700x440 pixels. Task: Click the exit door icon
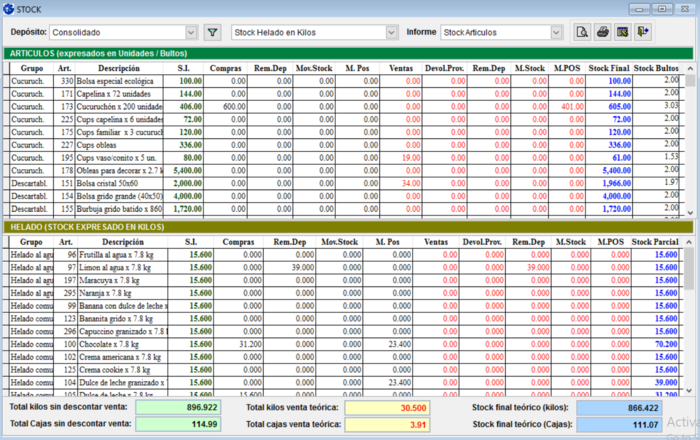(x=643, y=32)
